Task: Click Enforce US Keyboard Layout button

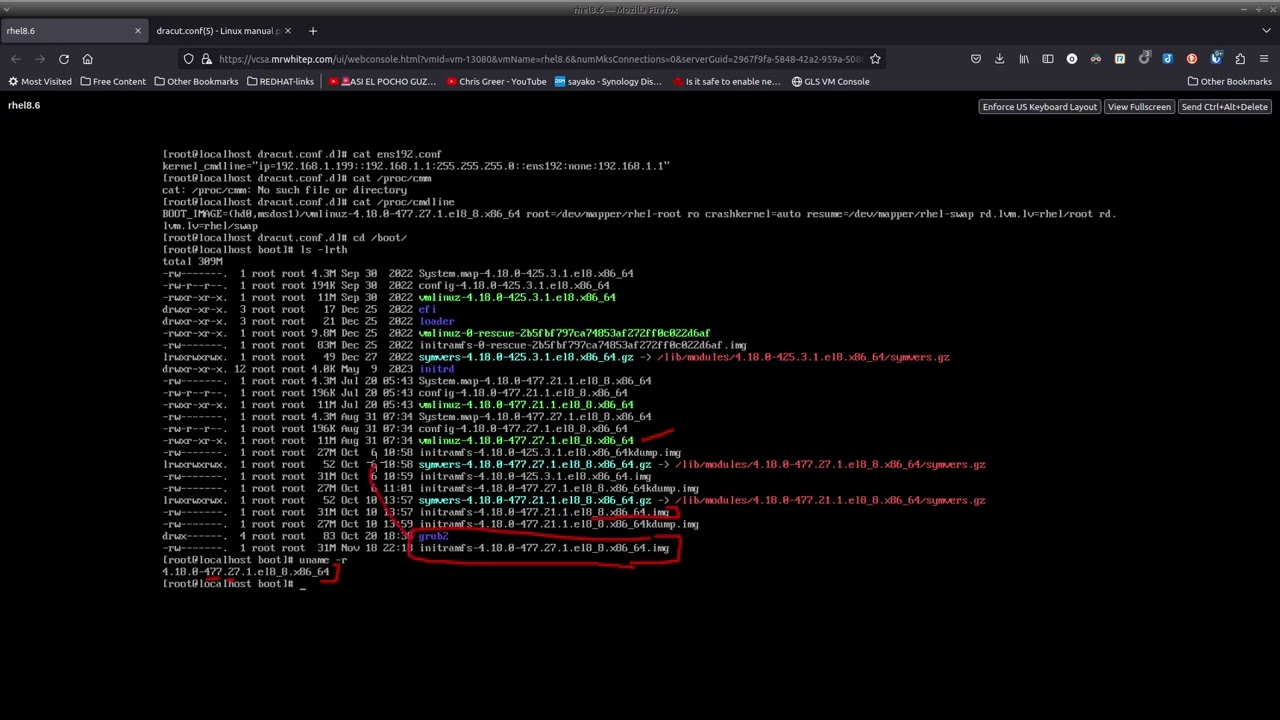Action: [1039, 107]
